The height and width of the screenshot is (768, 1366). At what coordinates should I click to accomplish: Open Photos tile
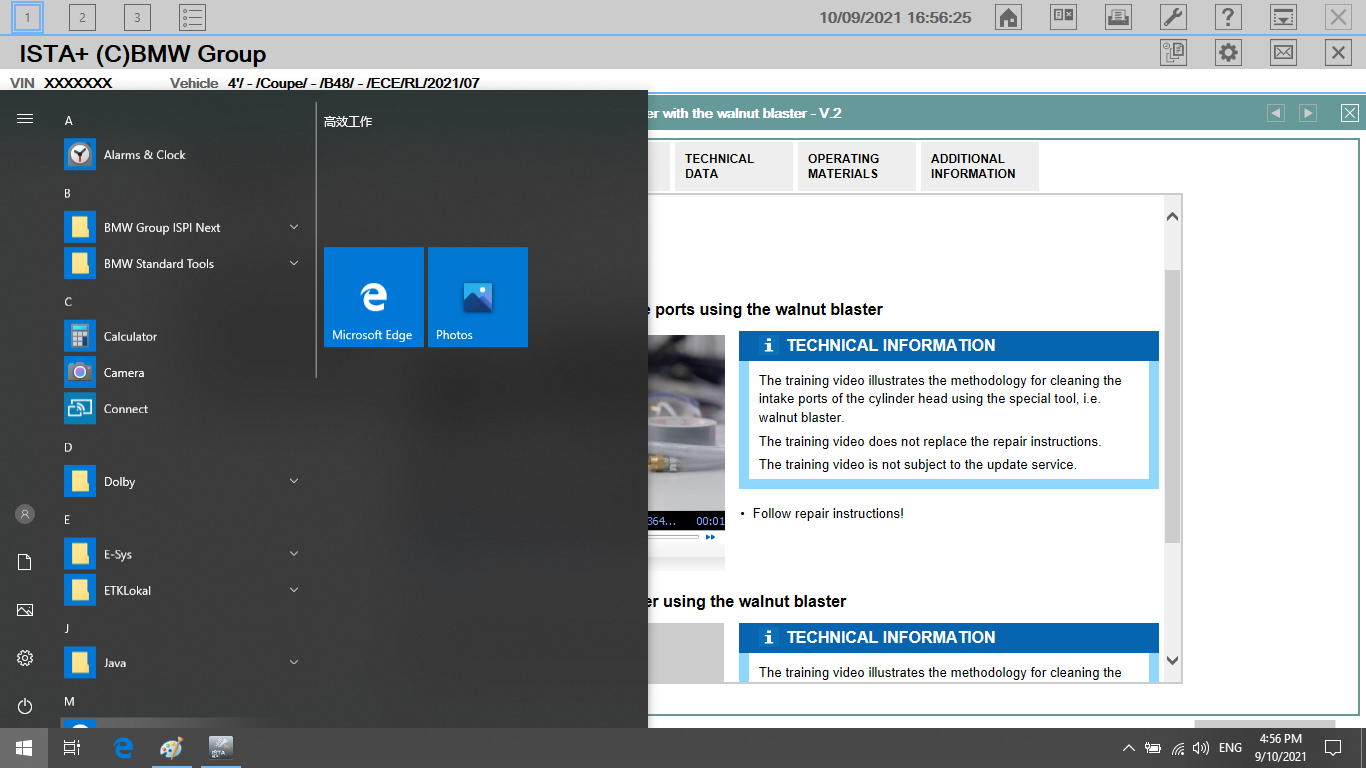[478, 297]
